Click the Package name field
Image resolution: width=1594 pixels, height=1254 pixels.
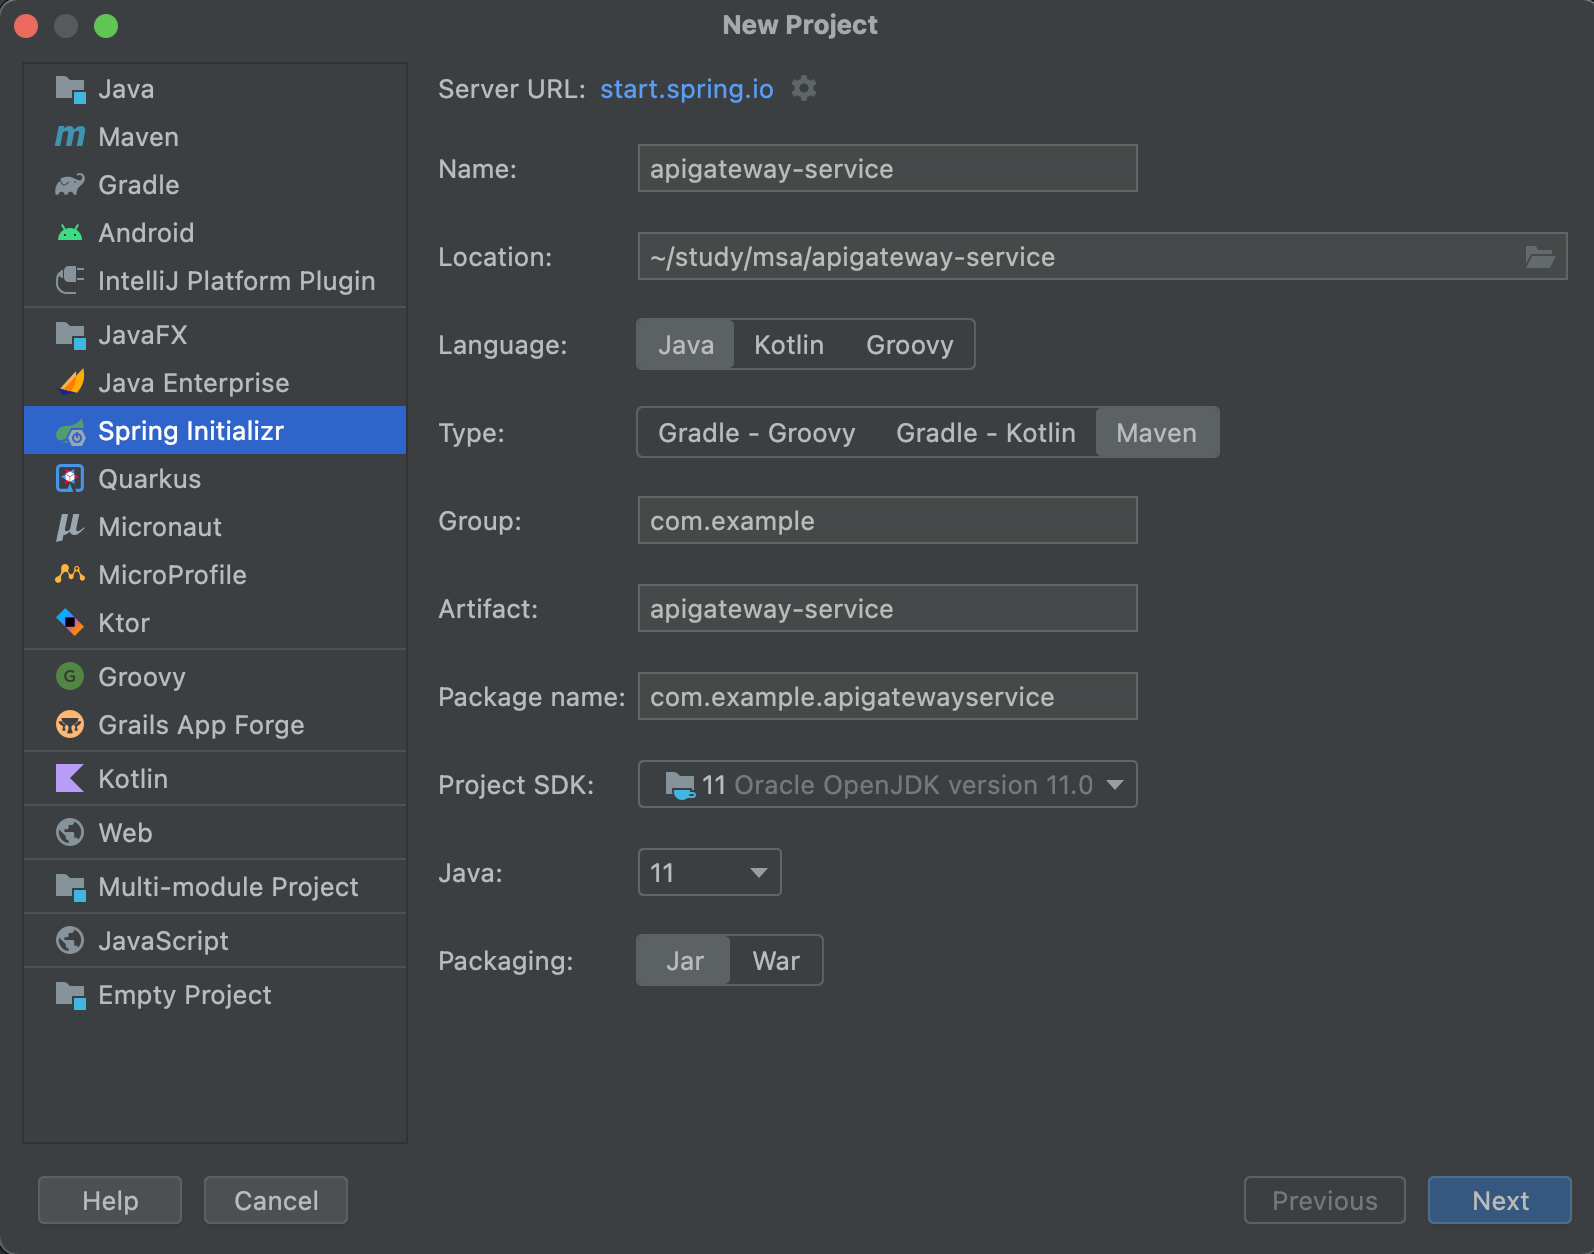[x=888, y=696]
